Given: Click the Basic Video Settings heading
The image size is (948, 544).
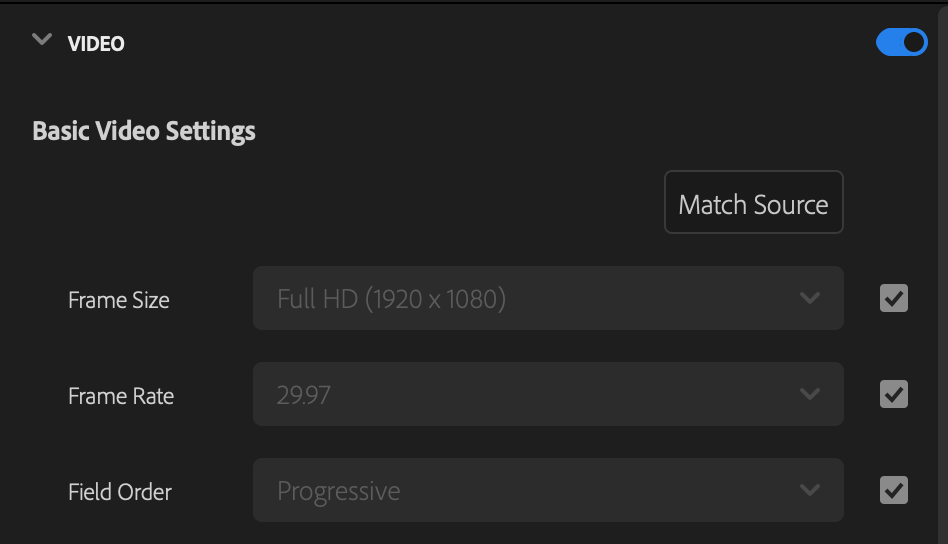Looking at the screenshot, I should (144, 131).
